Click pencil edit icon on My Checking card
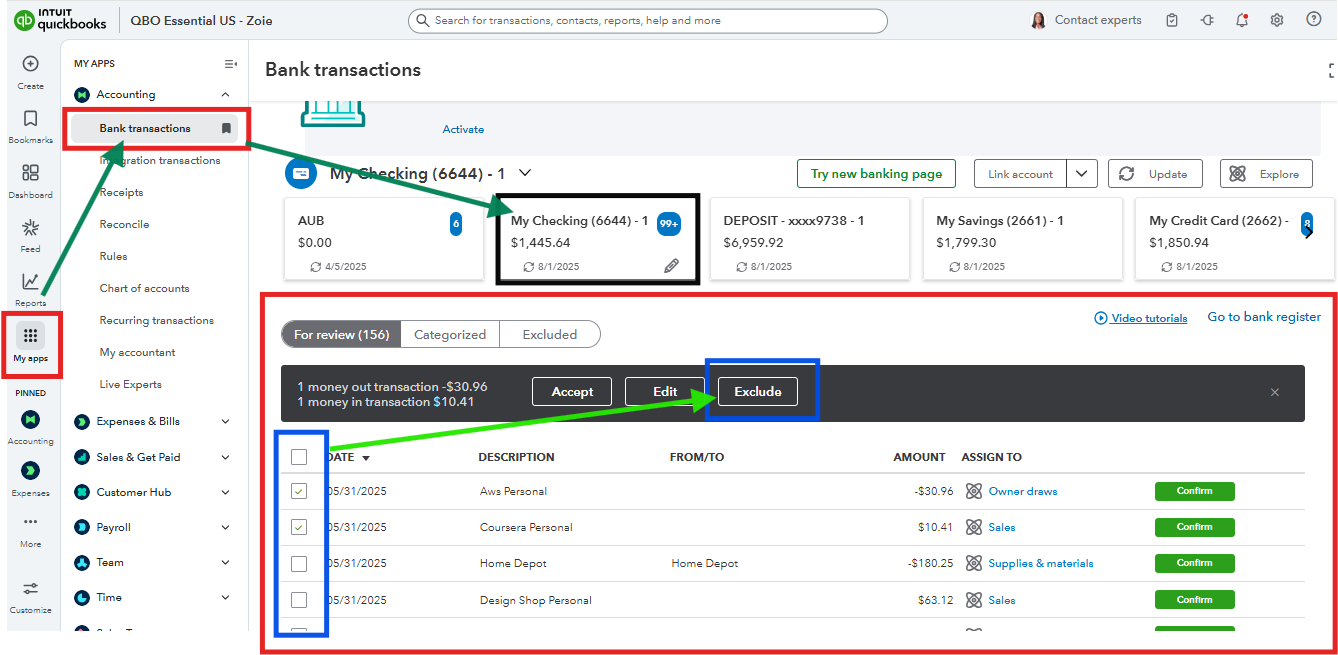This screenshot has width=1338, height=655. (x=671, y=266)
